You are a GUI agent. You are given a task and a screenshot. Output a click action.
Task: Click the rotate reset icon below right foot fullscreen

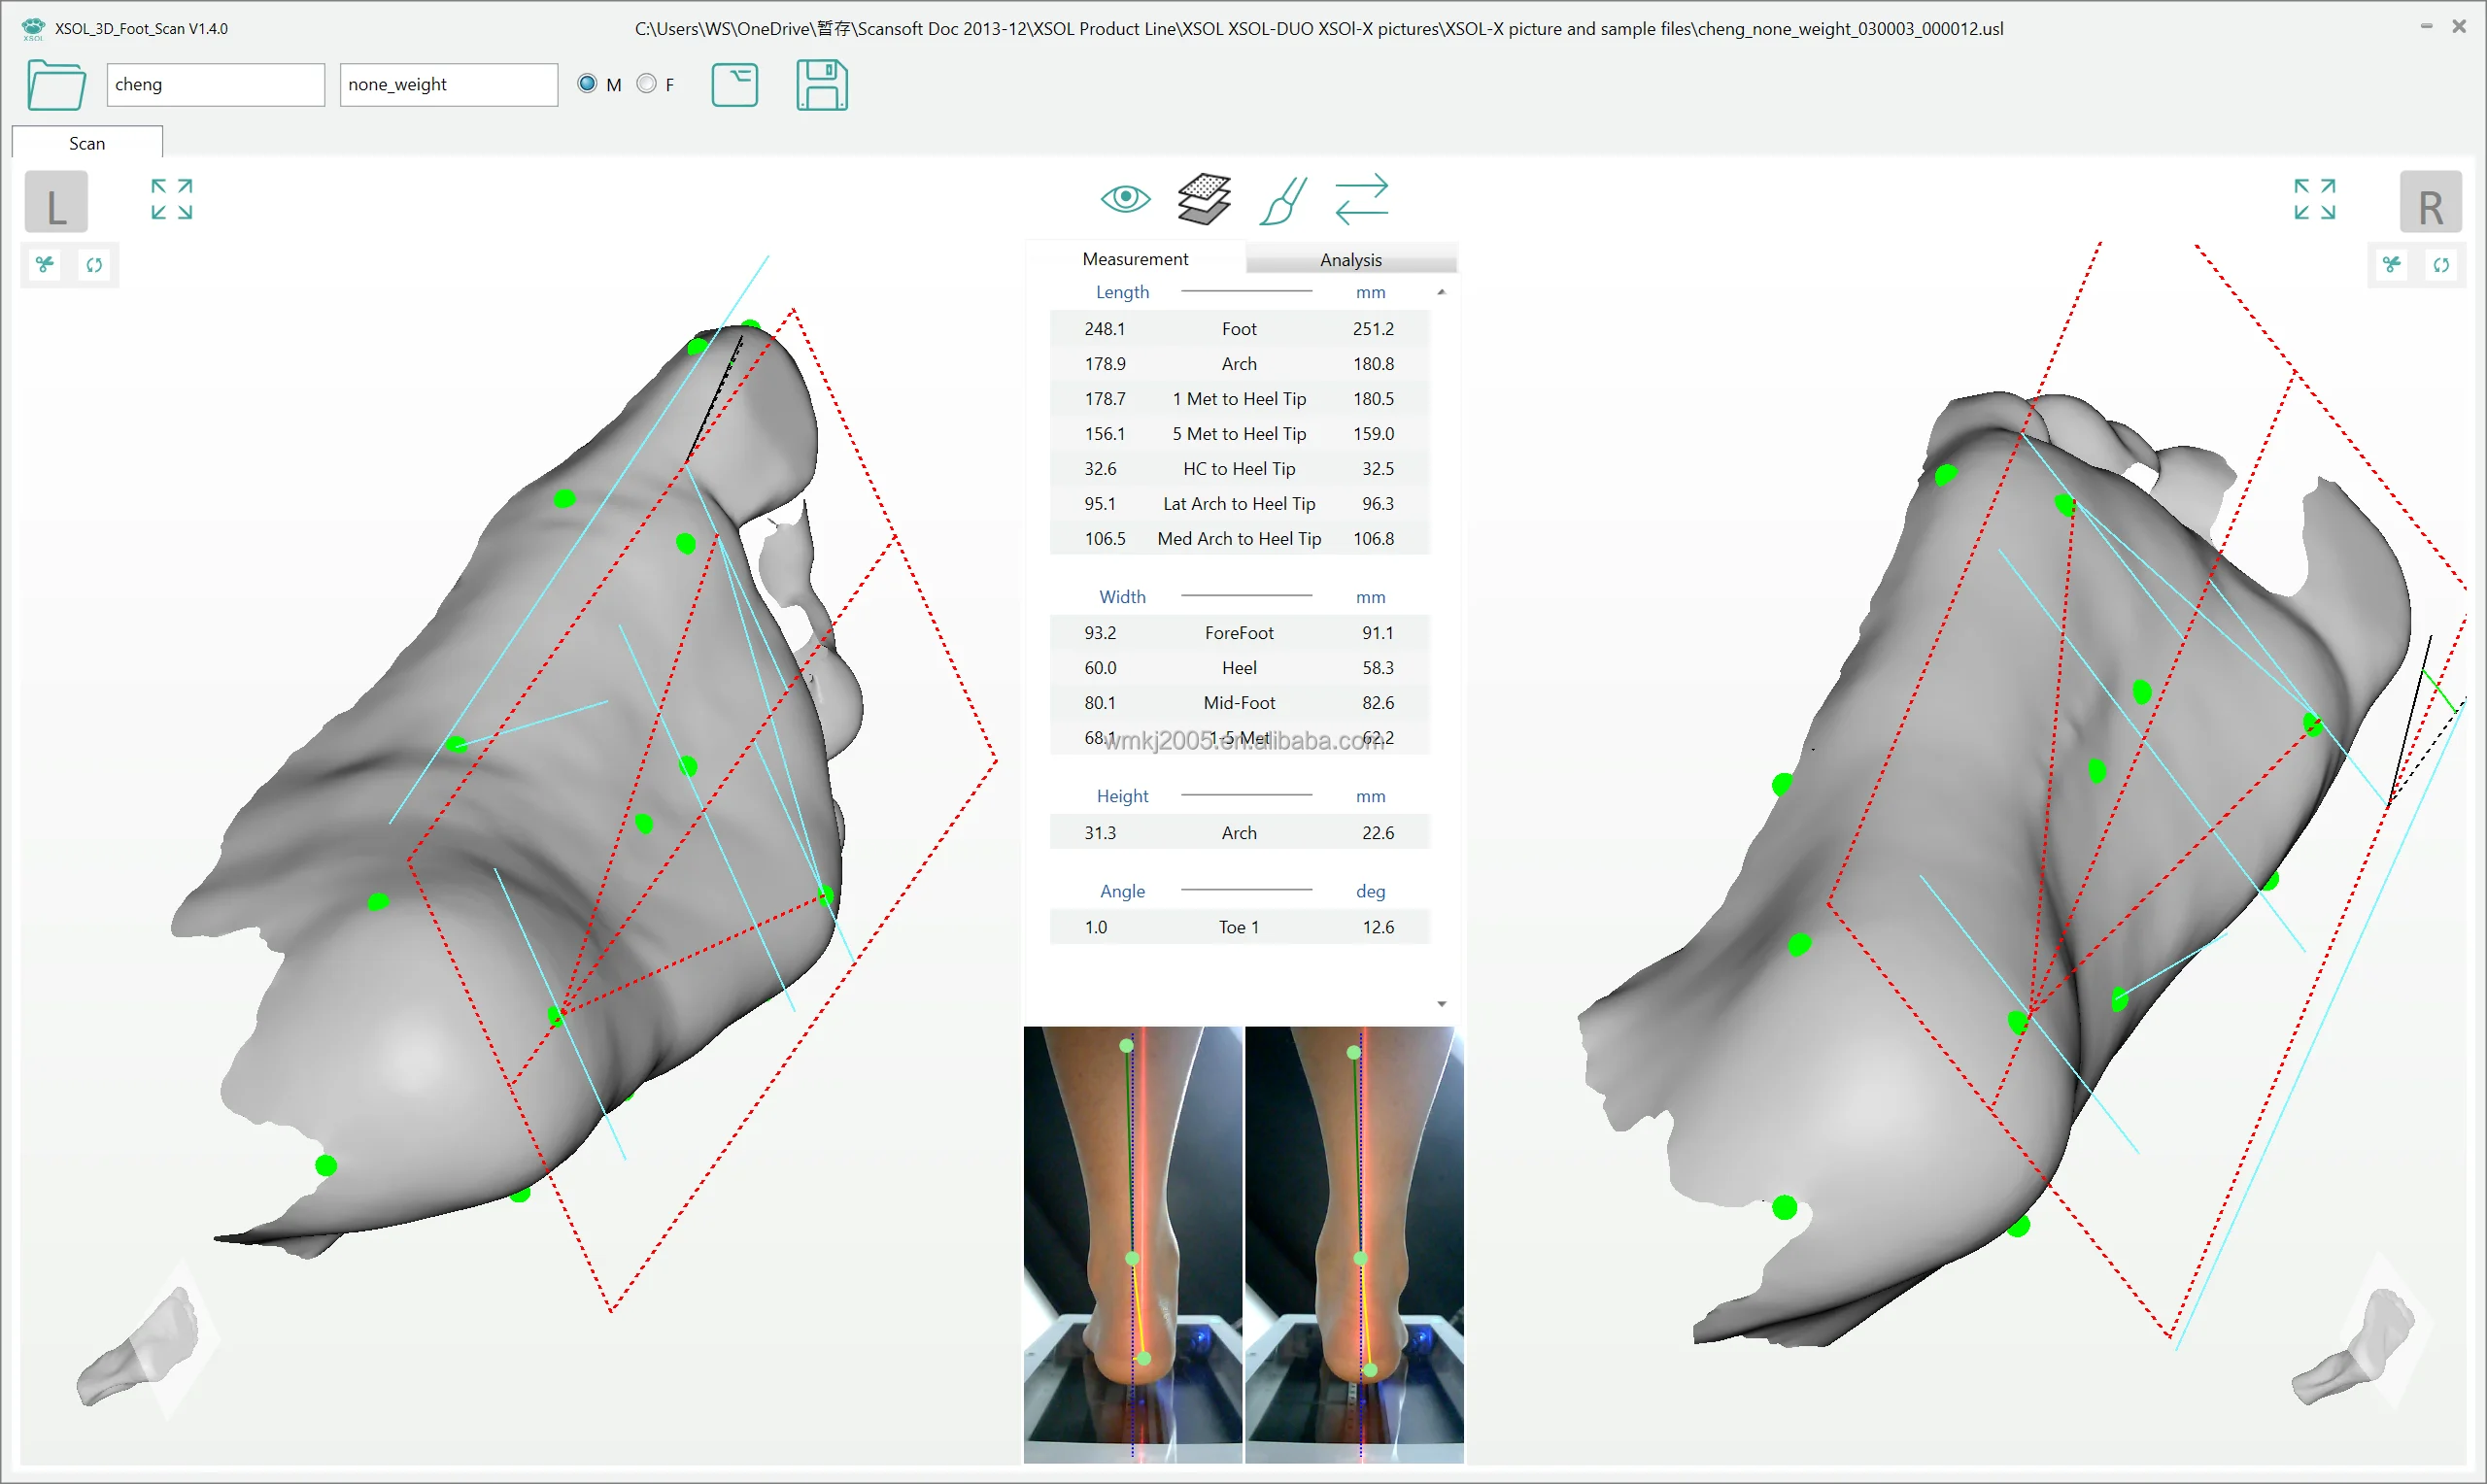pos(2441,265)
